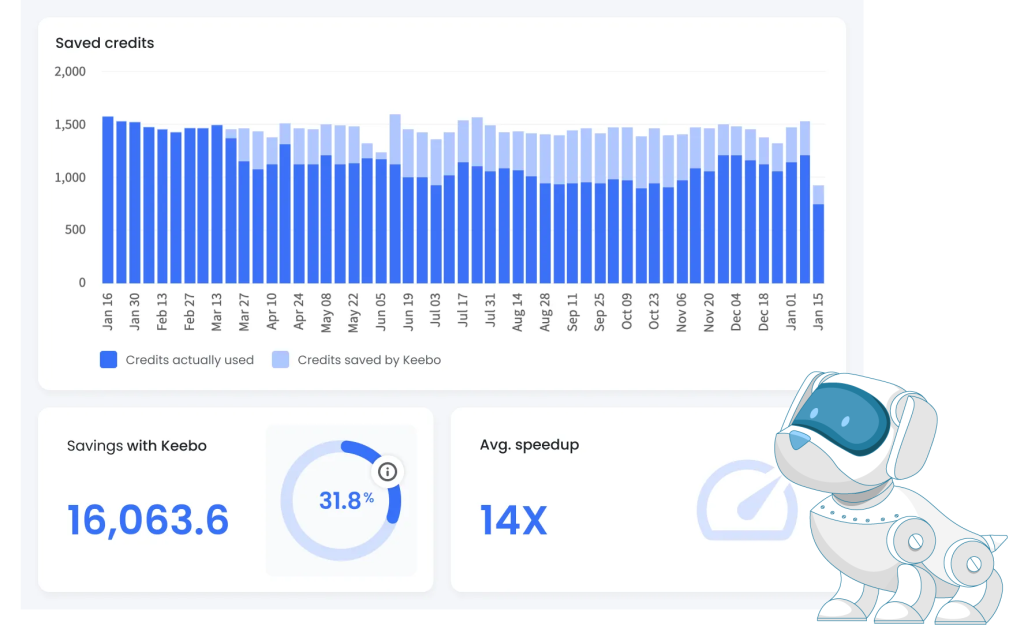Click the 31.8% savings donut progress ring
The height and width of the screenshot is (629, 1024).
click(341, 500)
